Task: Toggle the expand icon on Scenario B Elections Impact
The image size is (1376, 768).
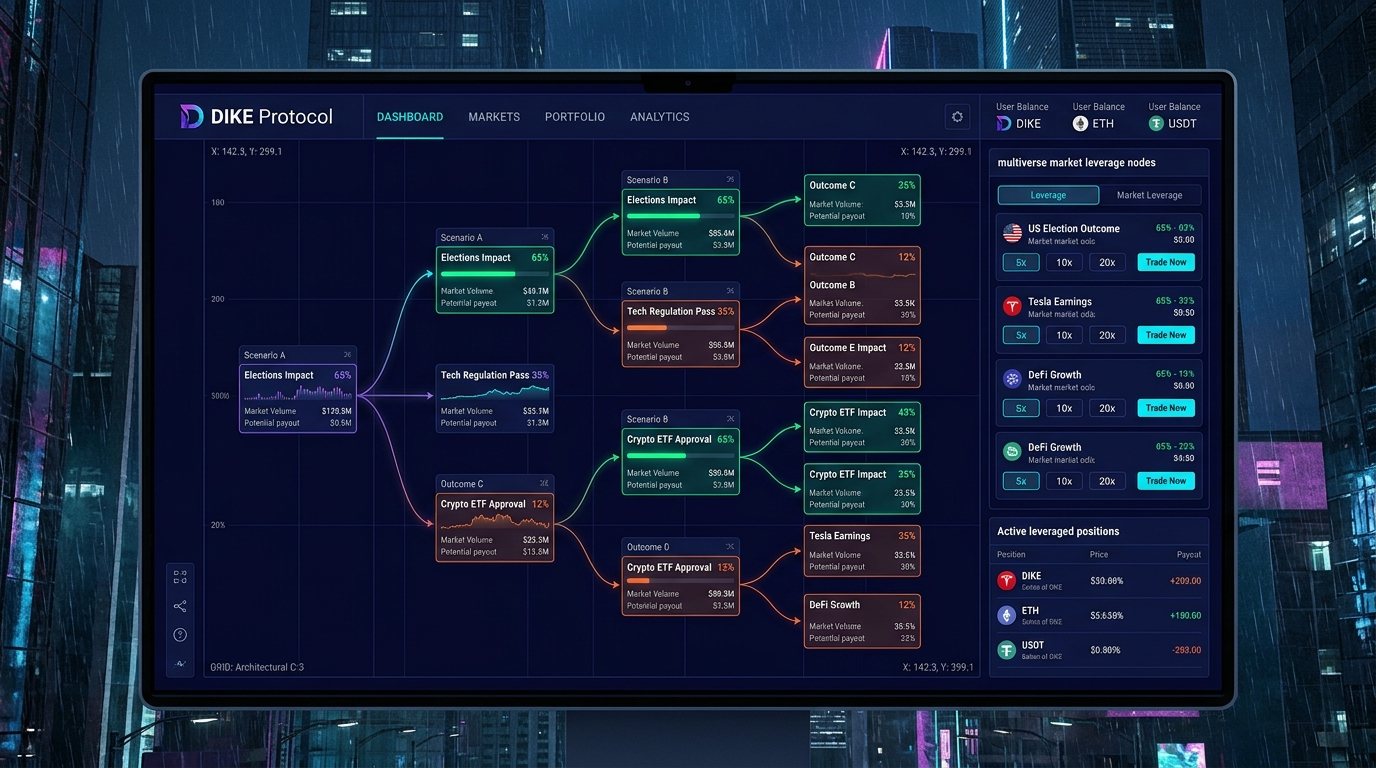Action: click(x=729, y=180)
